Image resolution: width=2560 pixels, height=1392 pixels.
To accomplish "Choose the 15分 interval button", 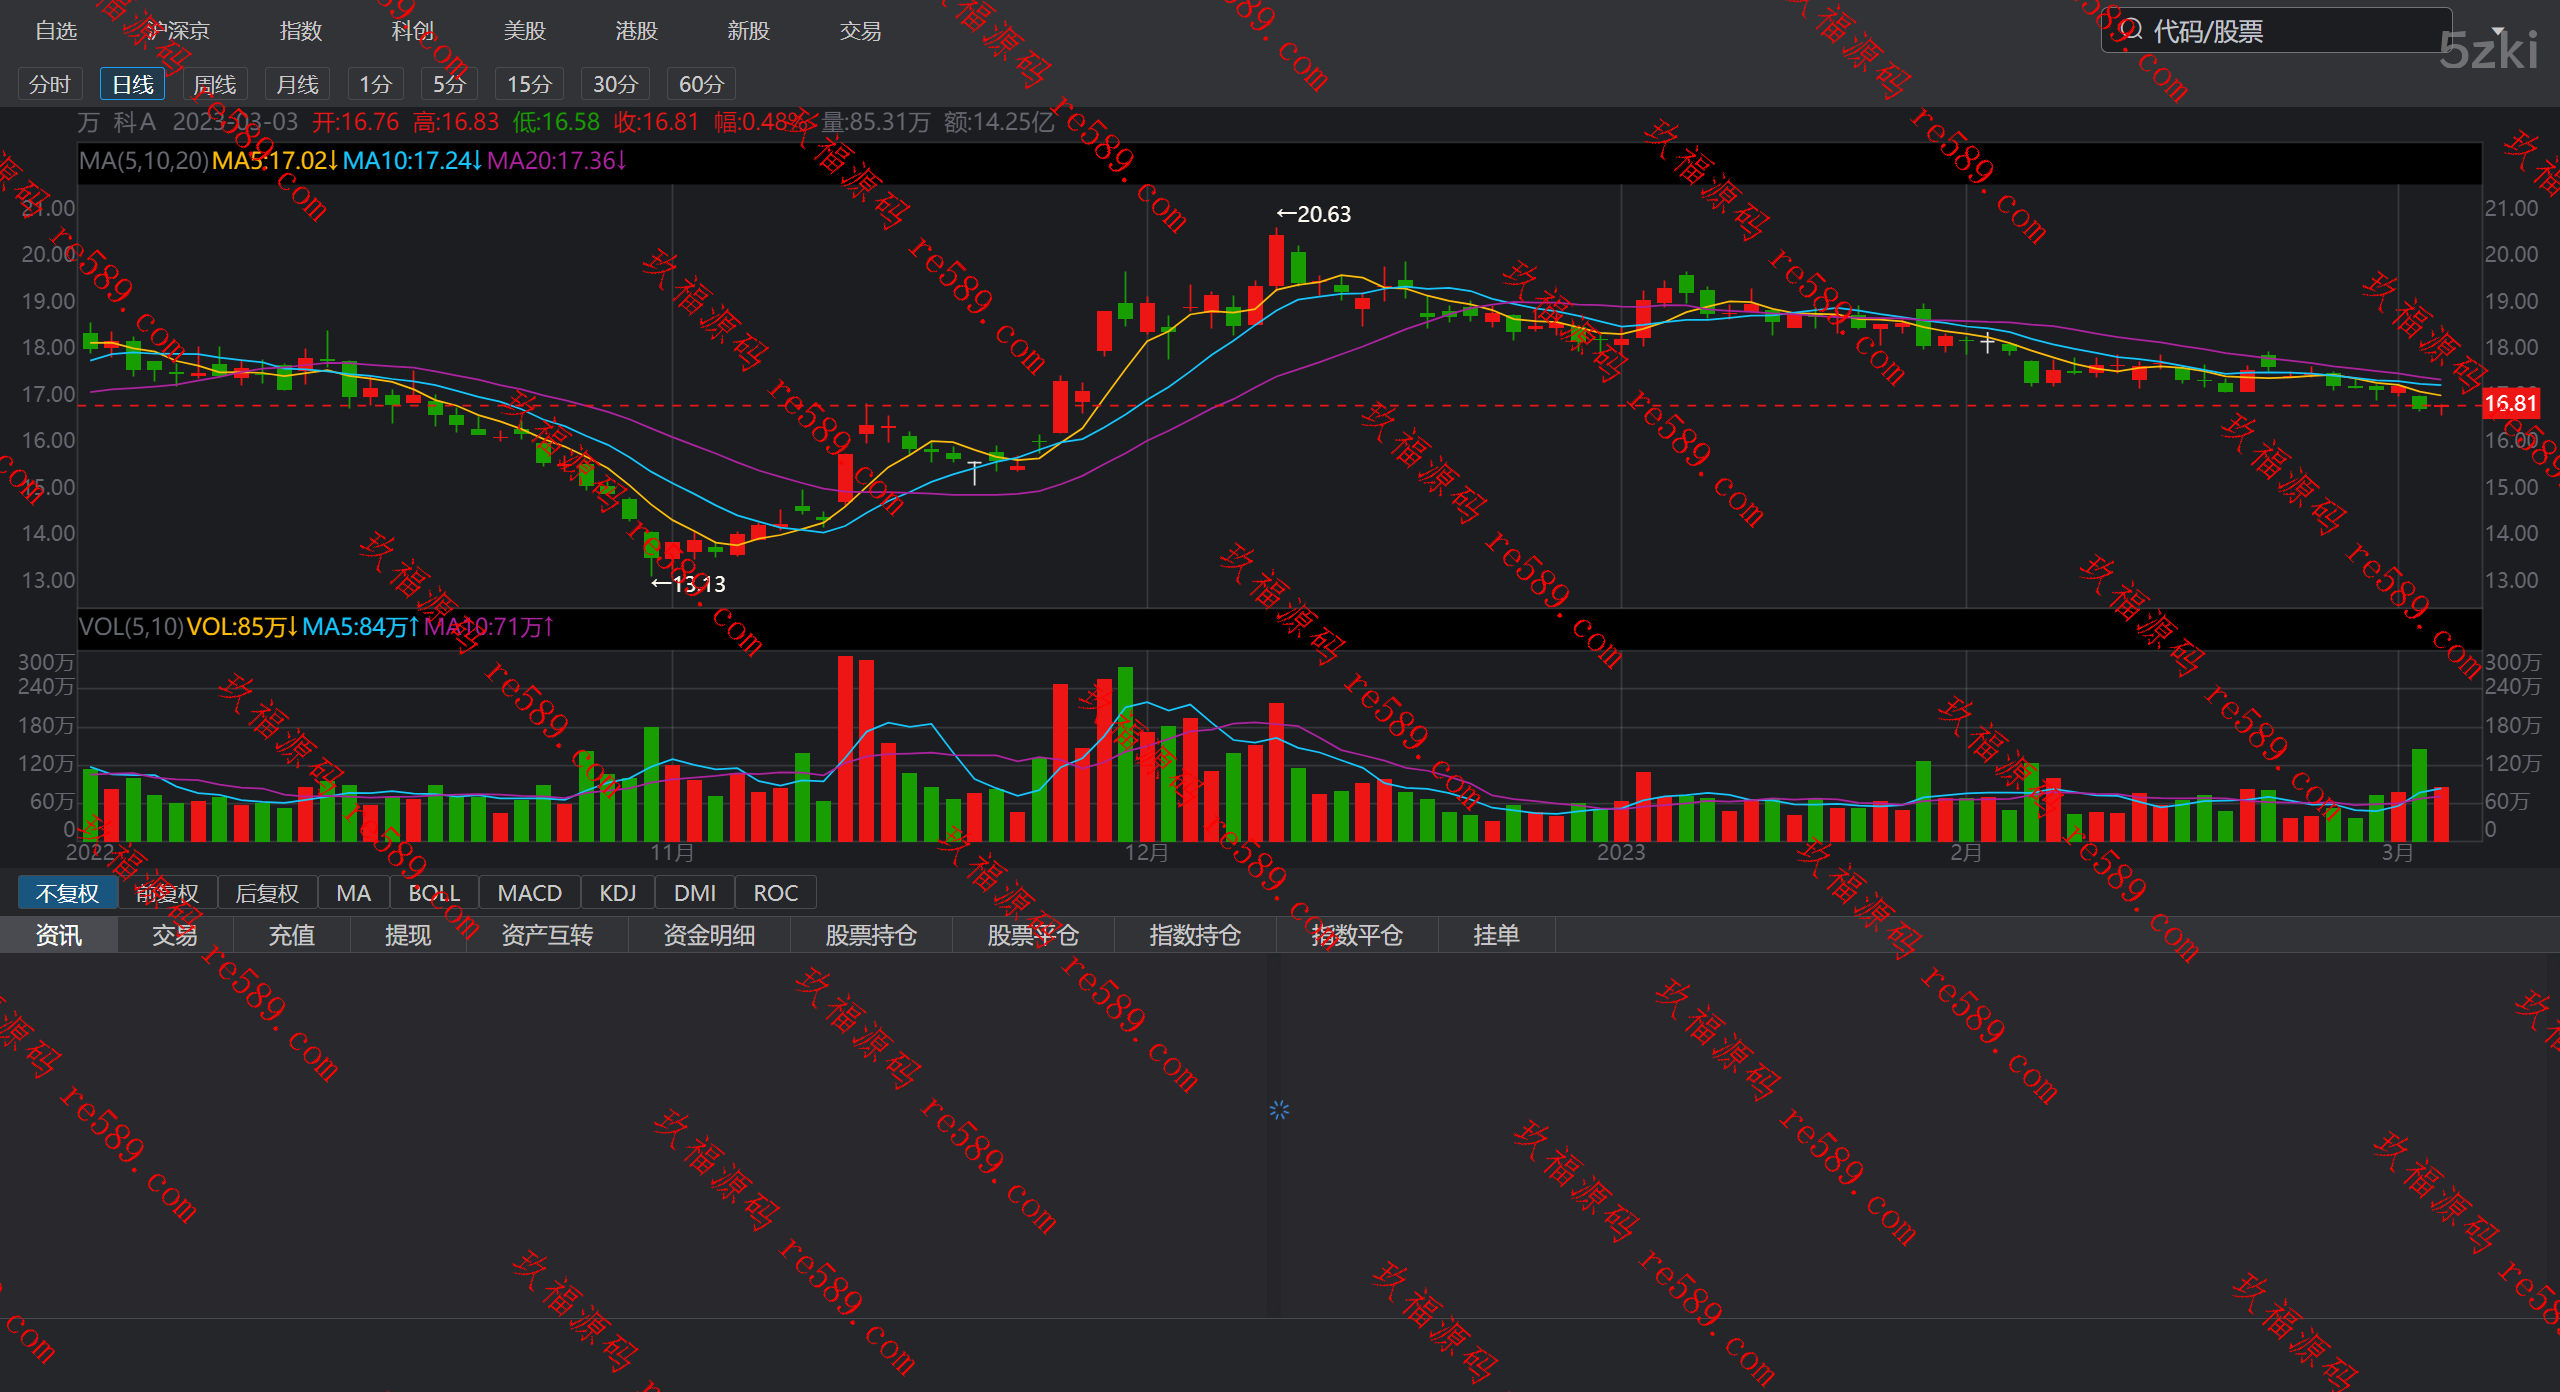I will point(529,84).
